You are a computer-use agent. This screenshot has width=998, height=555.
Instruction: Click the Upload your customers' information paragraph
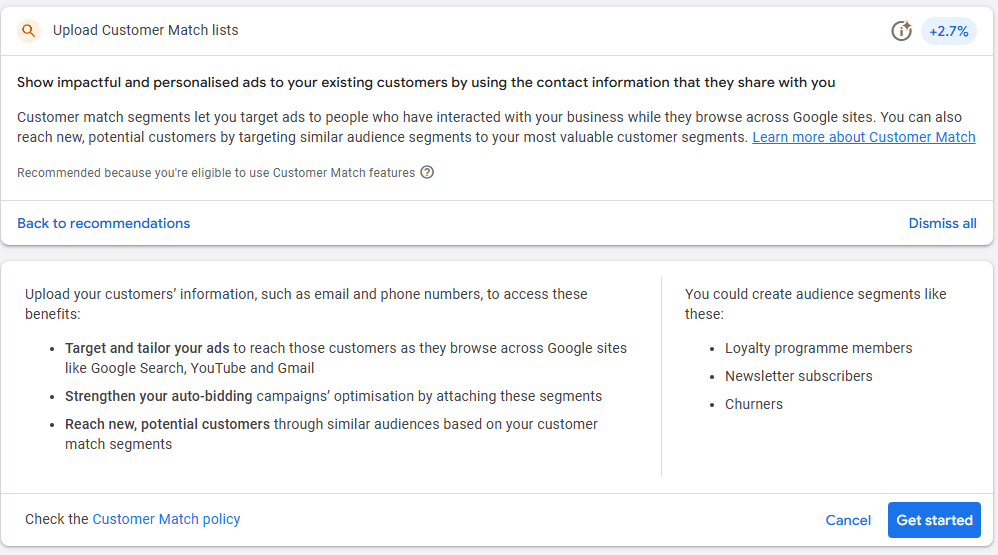coord(306,304)
